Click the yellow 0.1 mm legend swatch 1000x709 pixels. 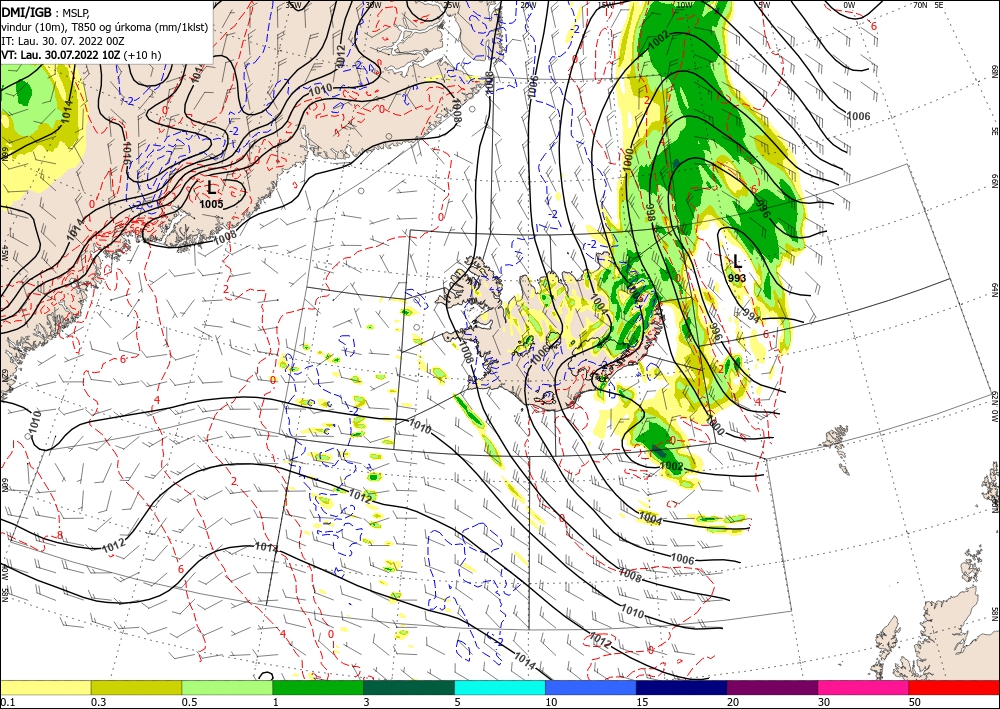(45, 687)
